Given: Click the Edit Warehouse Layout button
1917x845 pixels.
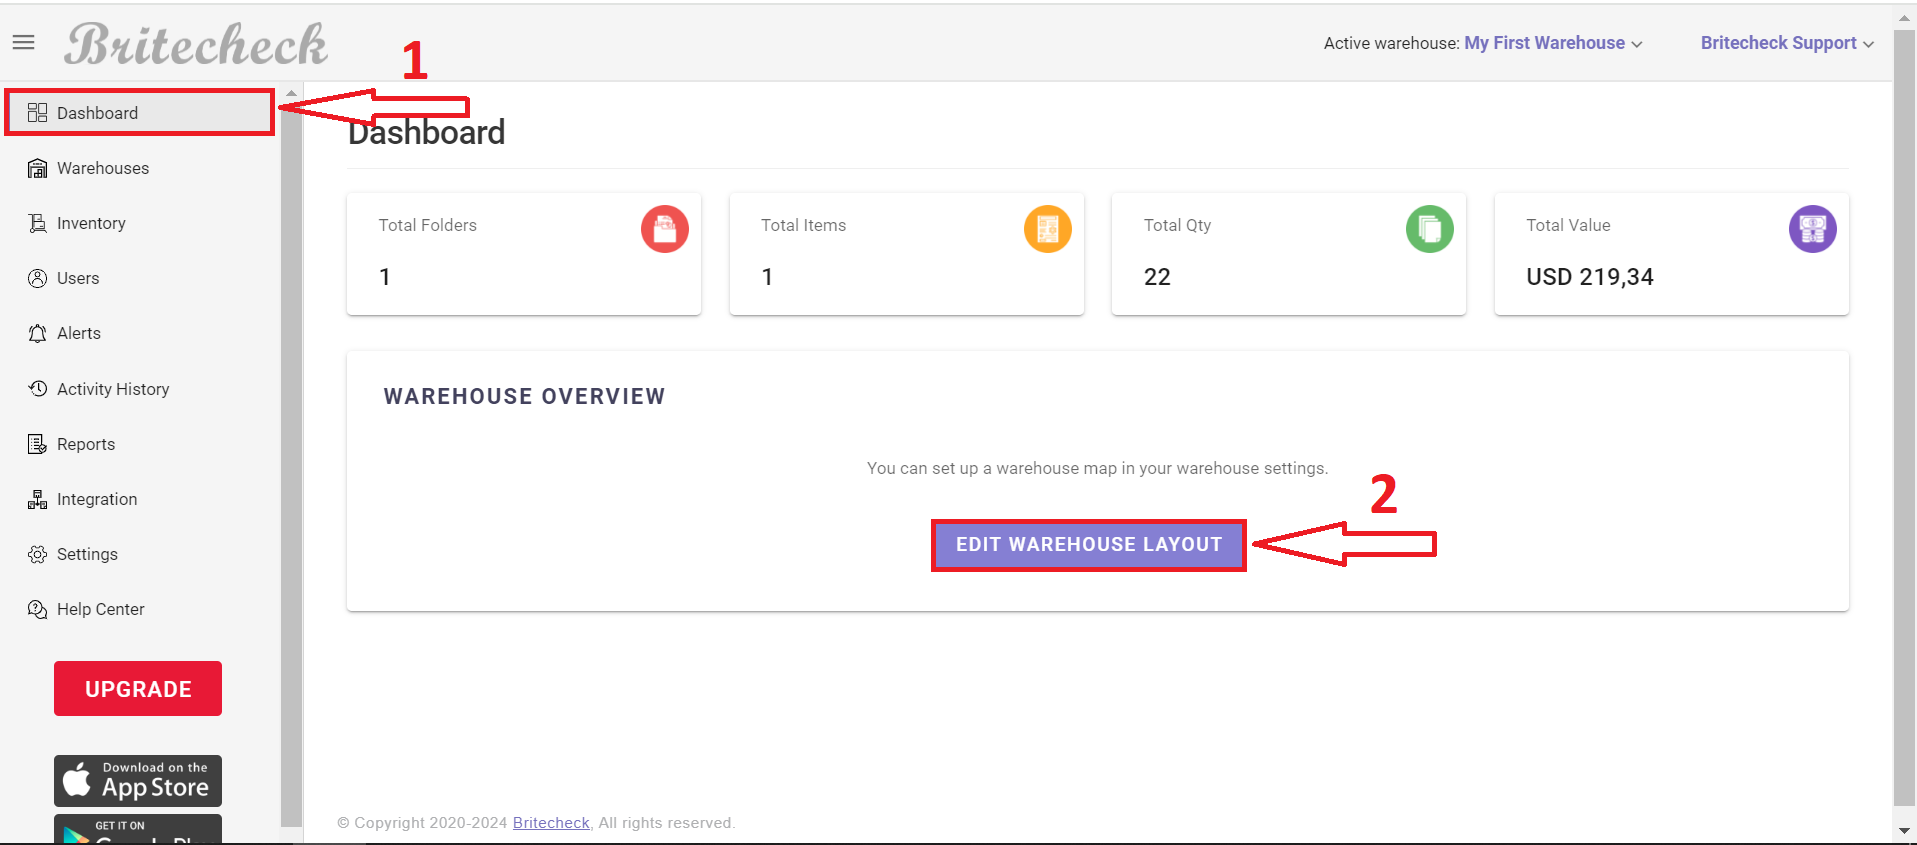Looking at the screenshot, I should [1089, 545].
